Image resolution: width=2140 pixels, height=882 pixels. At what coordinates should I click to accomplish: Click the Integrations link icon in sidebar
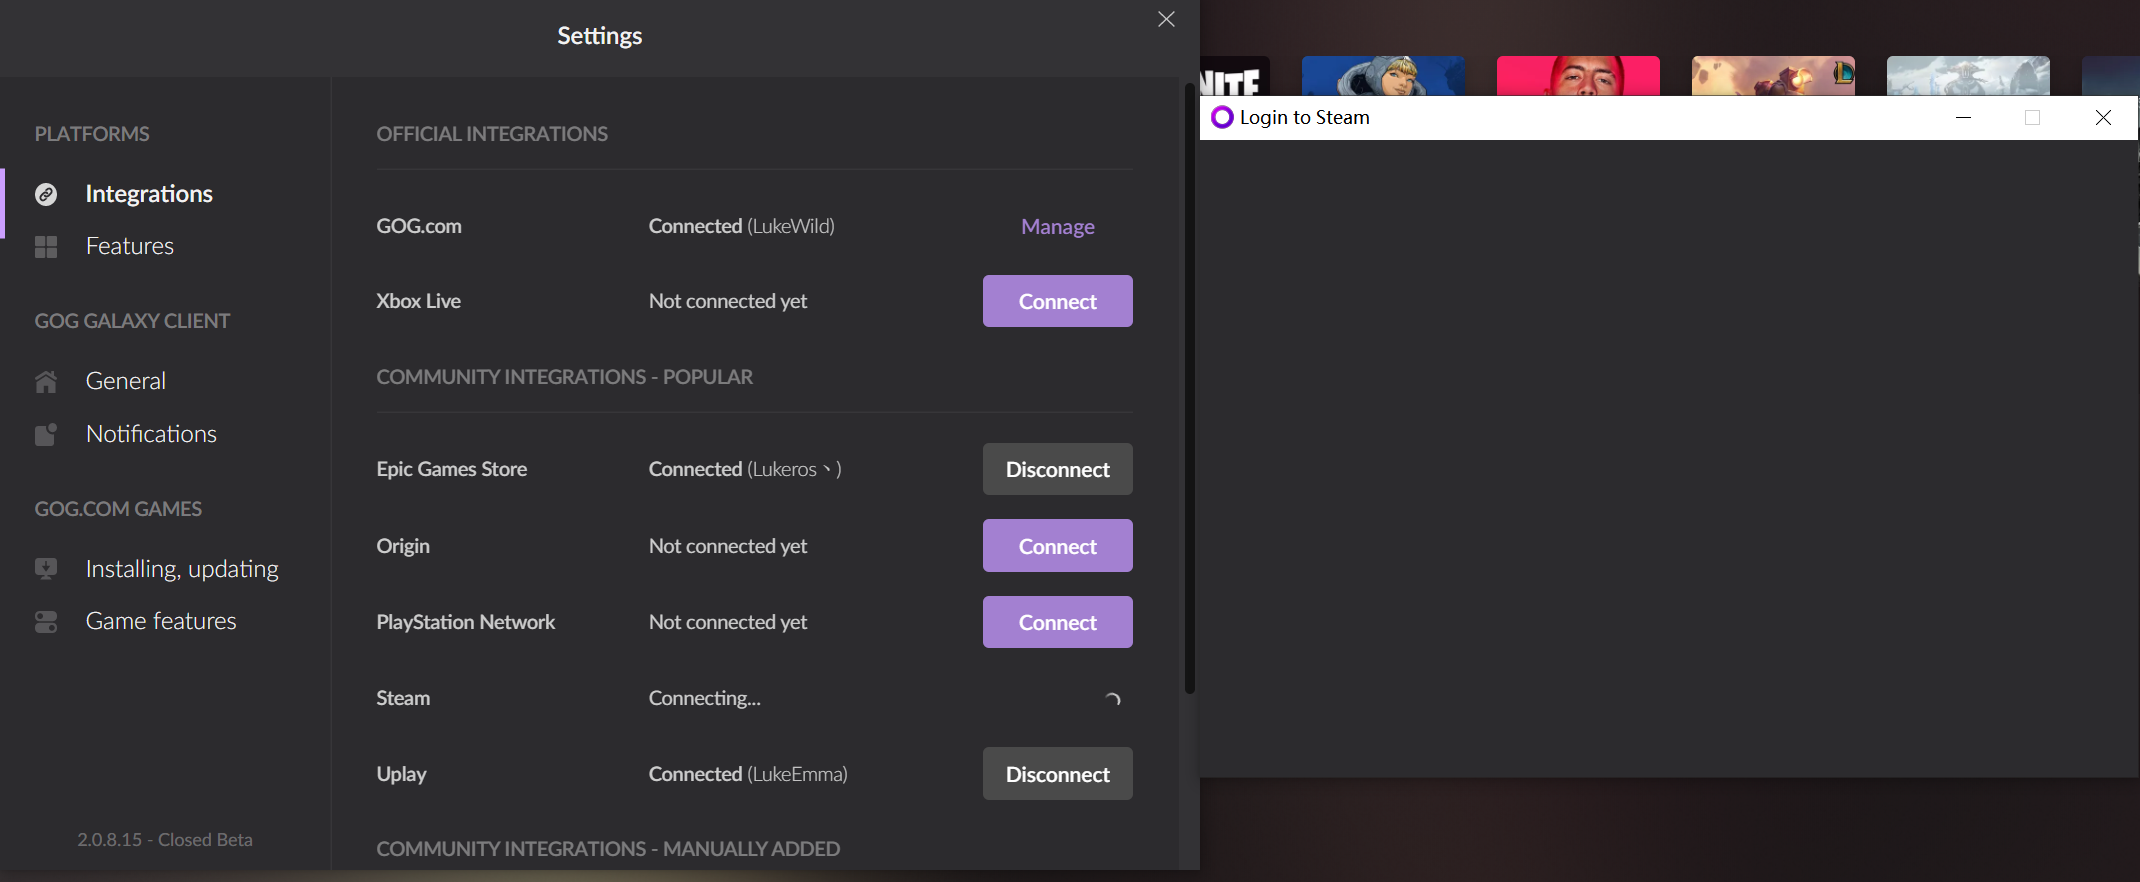pos(46,194)
